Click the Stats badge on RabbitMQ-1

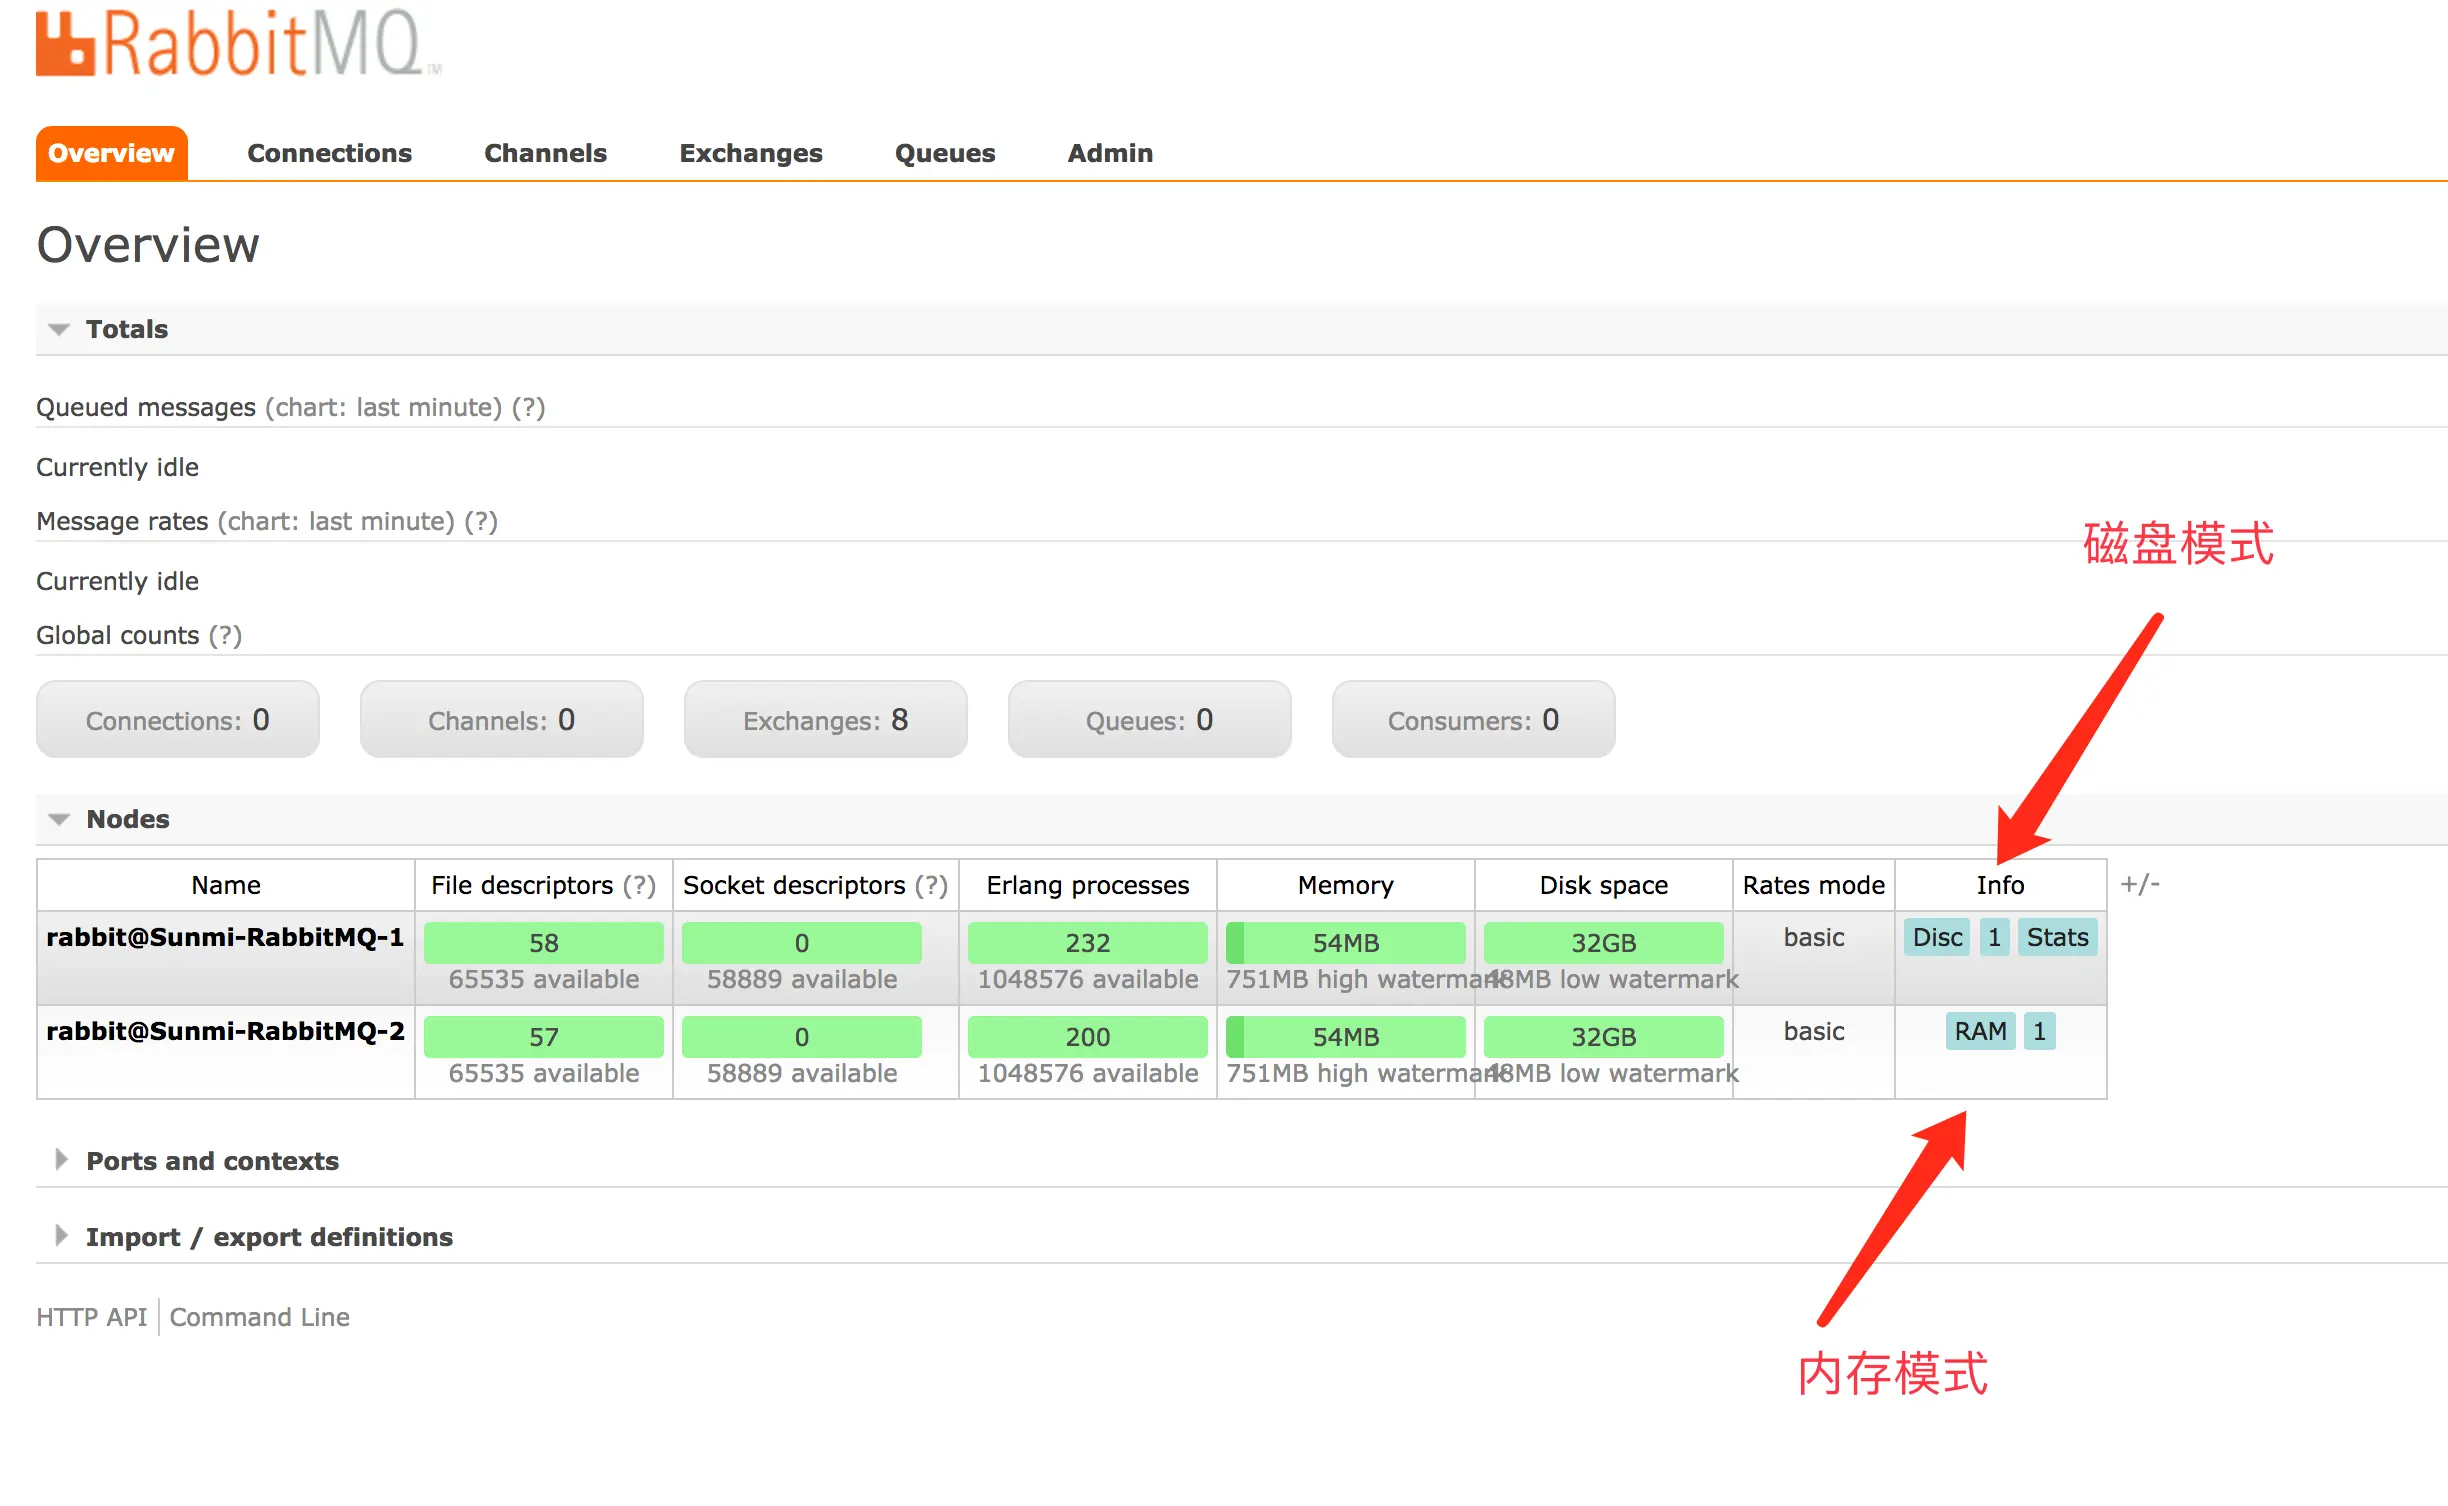pyautogui.click(x=2056, y=938)
